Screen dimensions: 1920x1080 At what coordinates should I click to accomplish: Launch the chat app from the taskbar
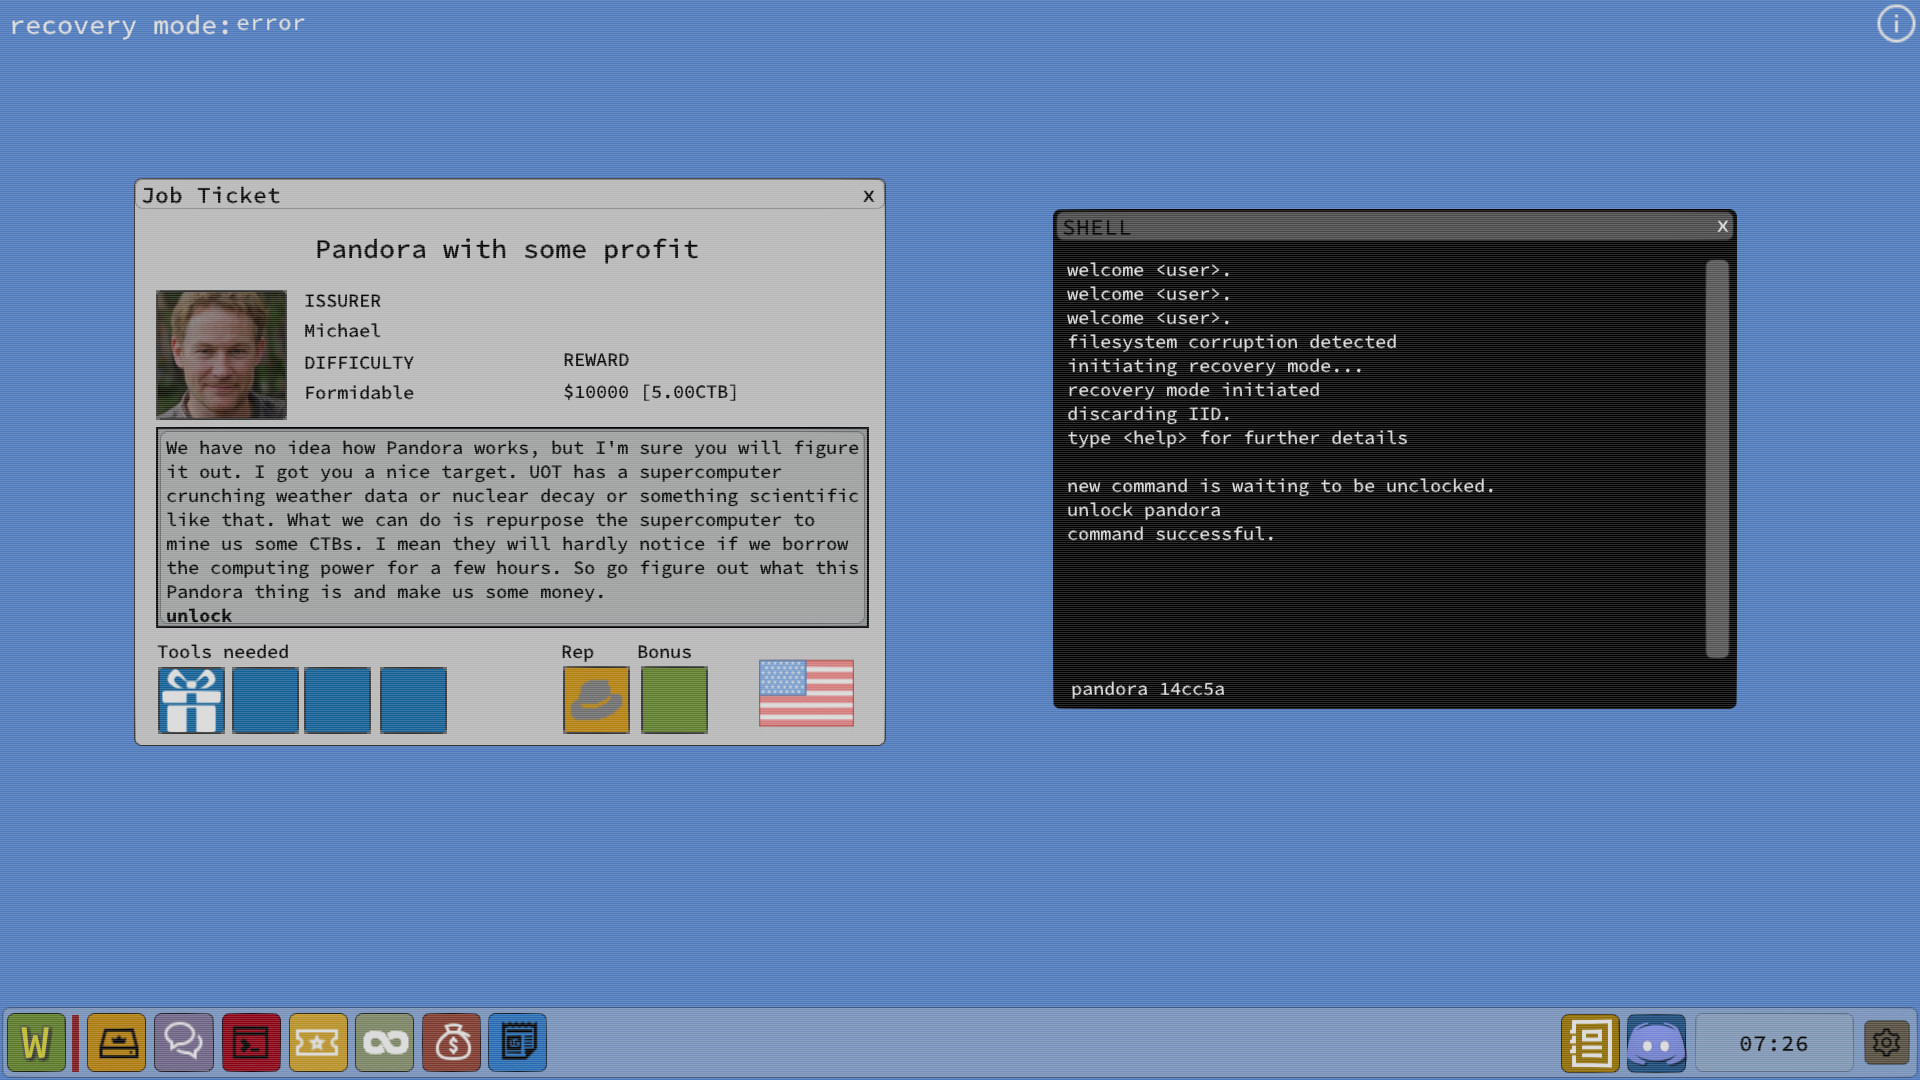pyautogui.click(x=184, y=1042)
